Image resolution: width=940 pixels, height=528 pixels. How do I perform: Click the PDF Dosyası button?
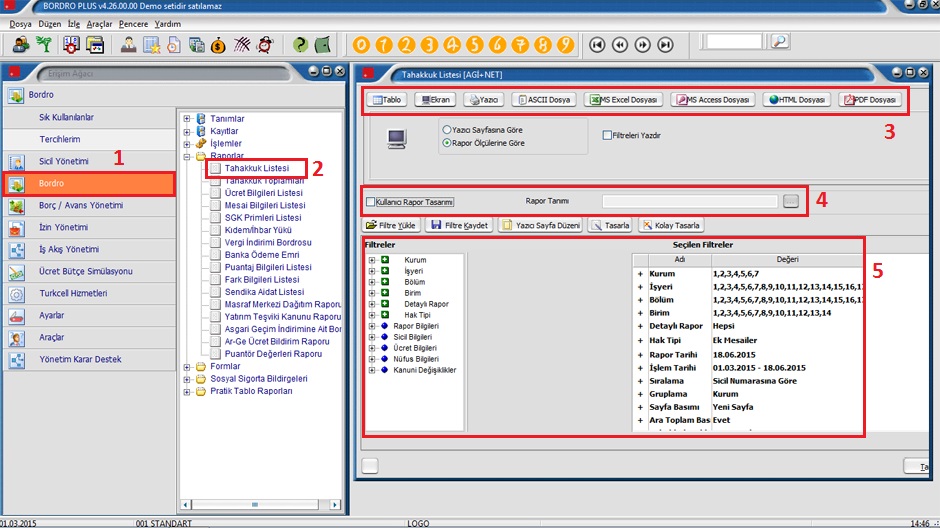[870, 99]
